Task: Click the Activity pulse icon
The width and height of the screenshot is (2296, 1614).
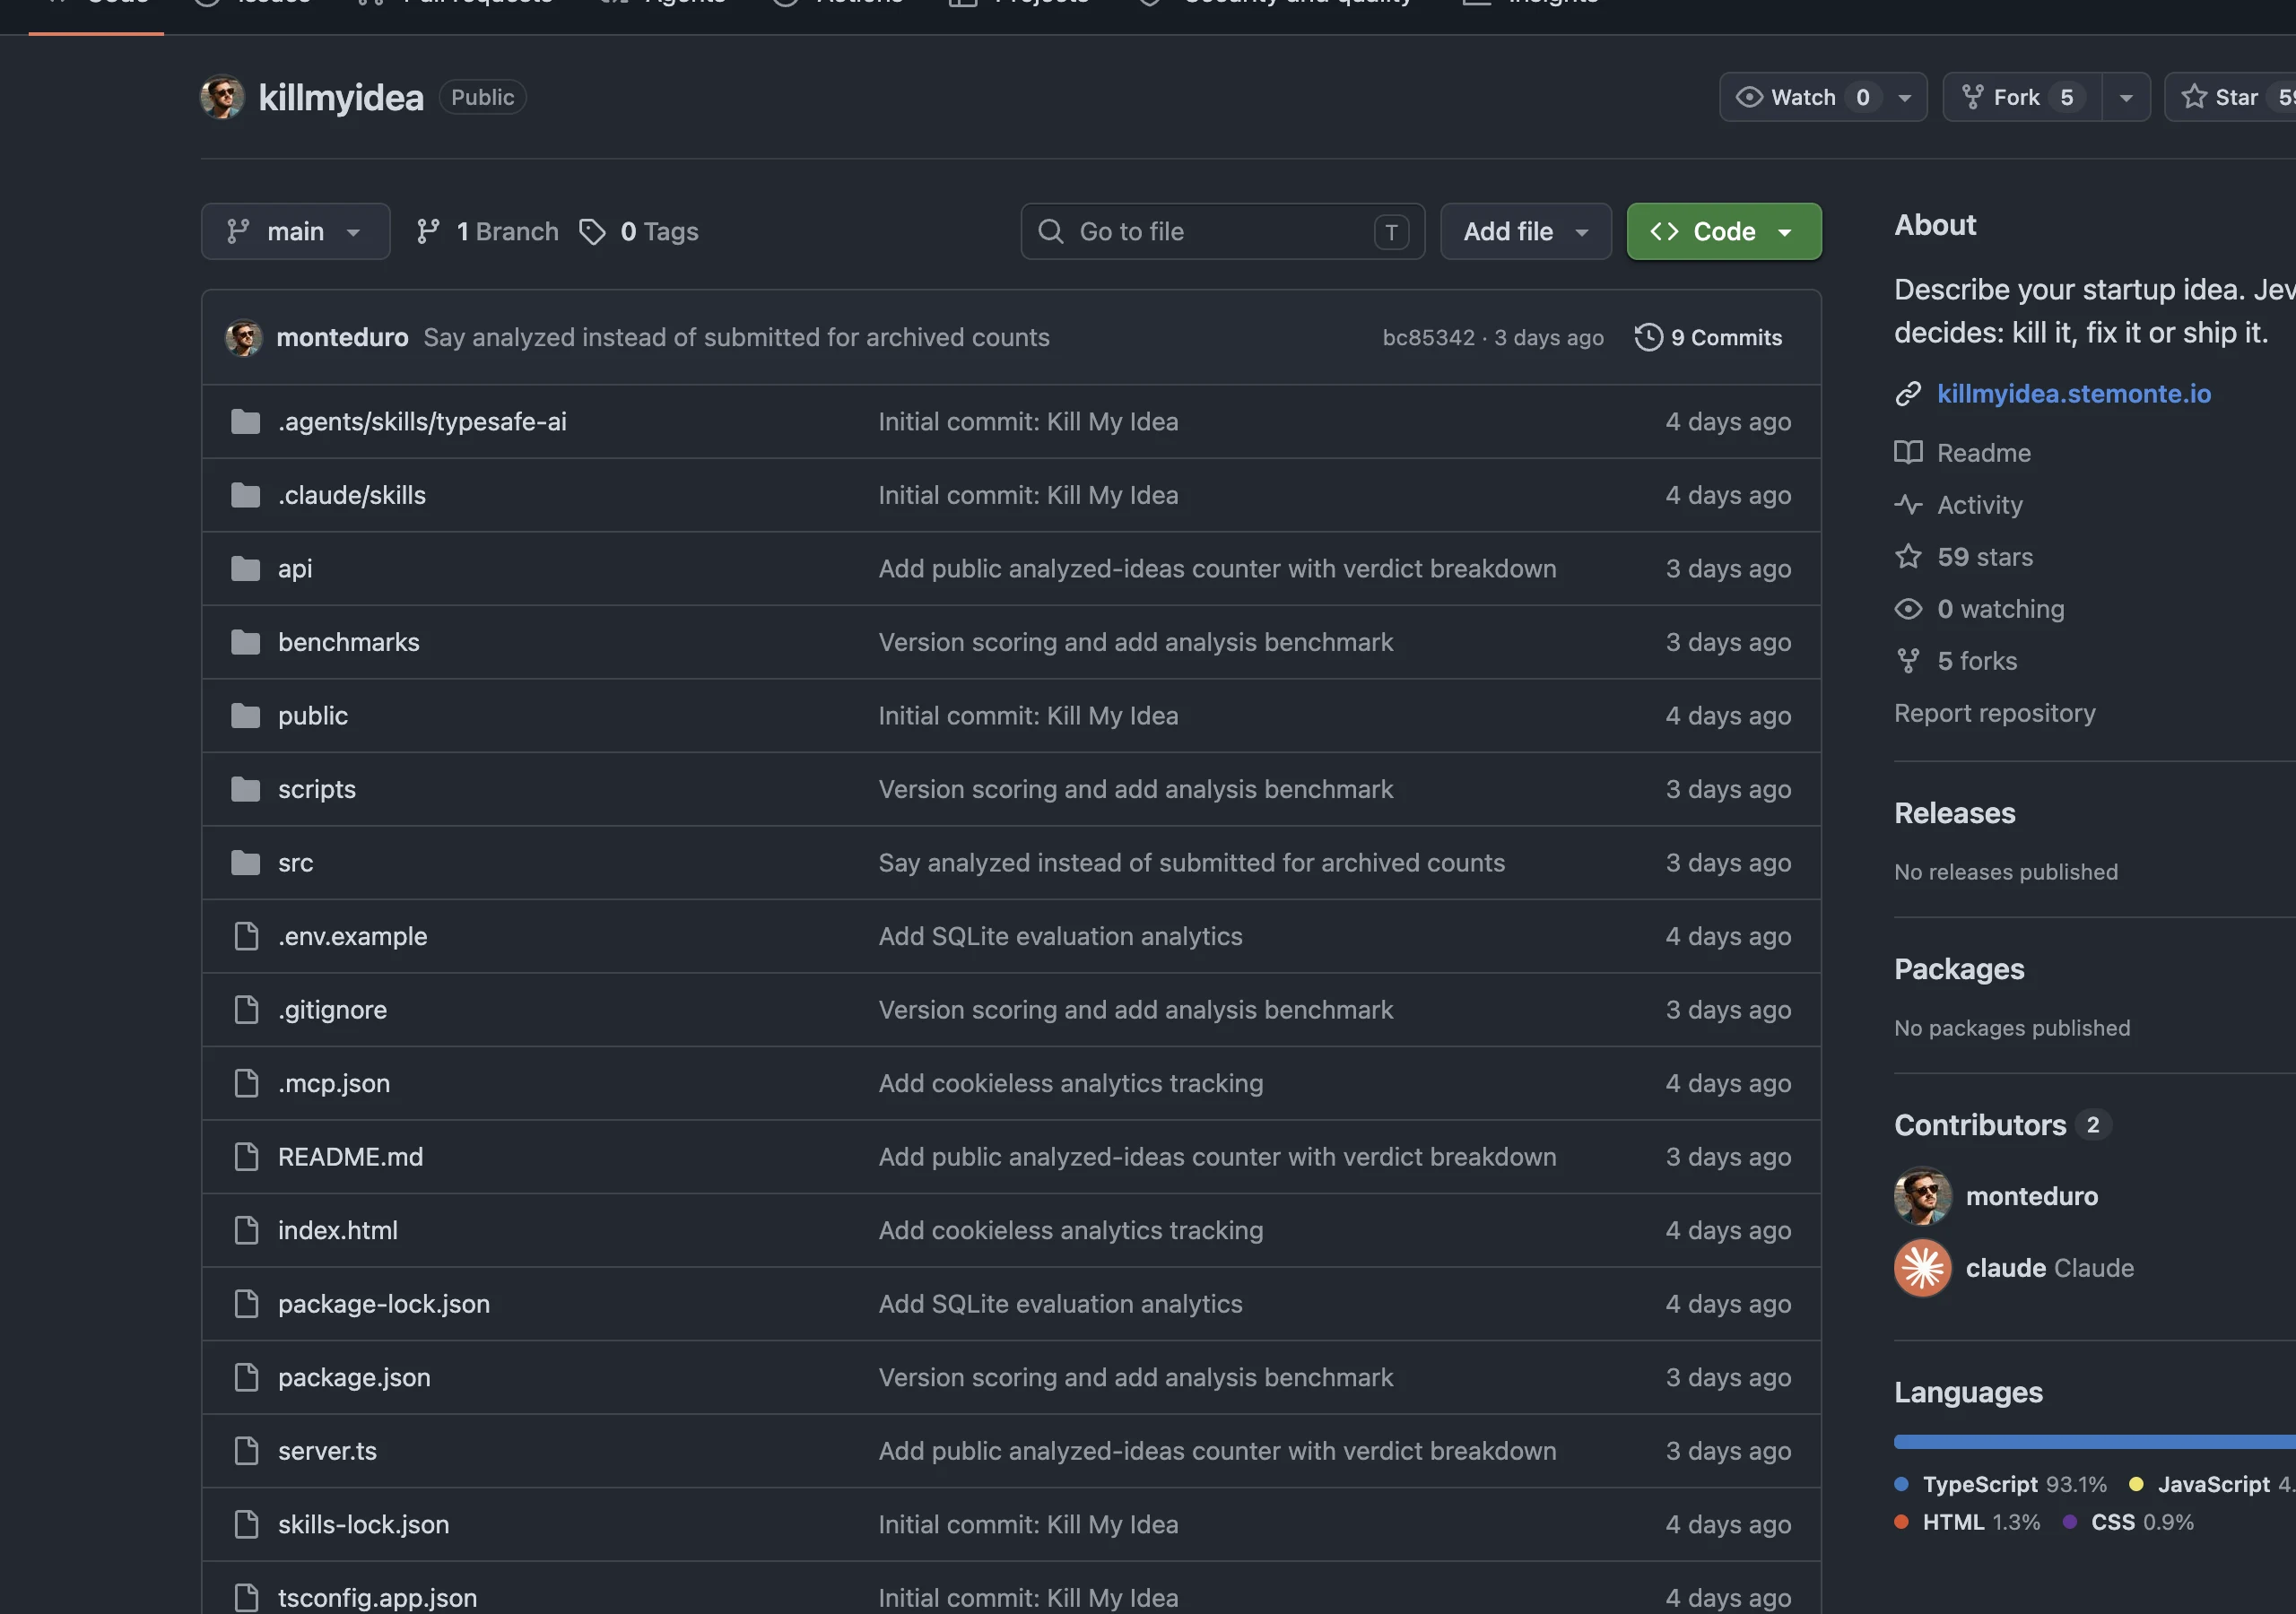Action: tap(1908, 504)
